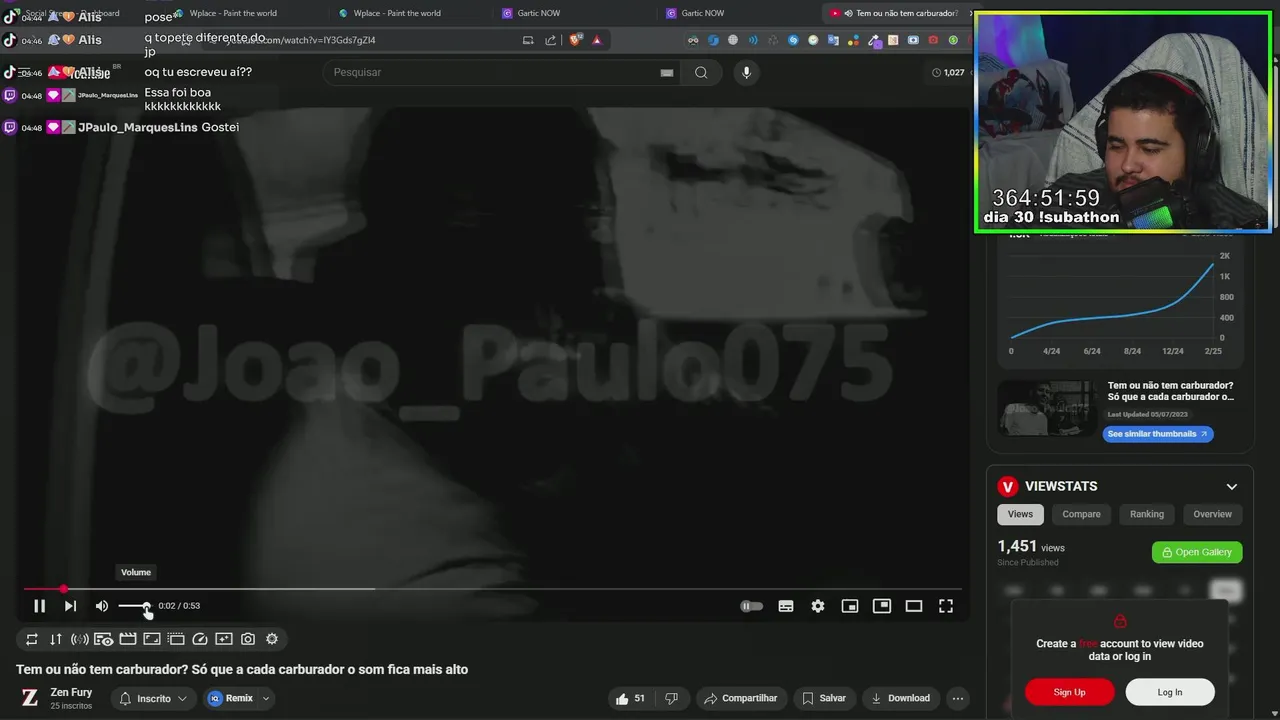Skip to the next video

70,606
